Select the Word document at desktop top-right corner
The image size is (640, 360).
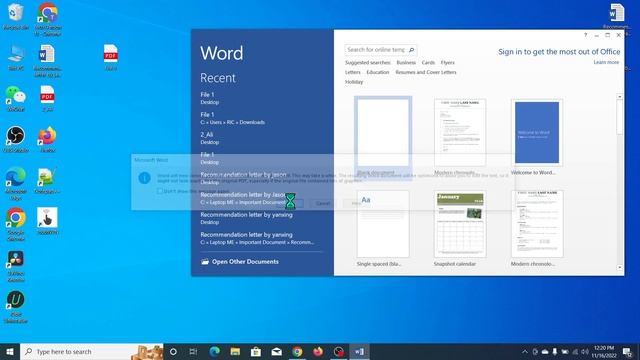[616, 16]
